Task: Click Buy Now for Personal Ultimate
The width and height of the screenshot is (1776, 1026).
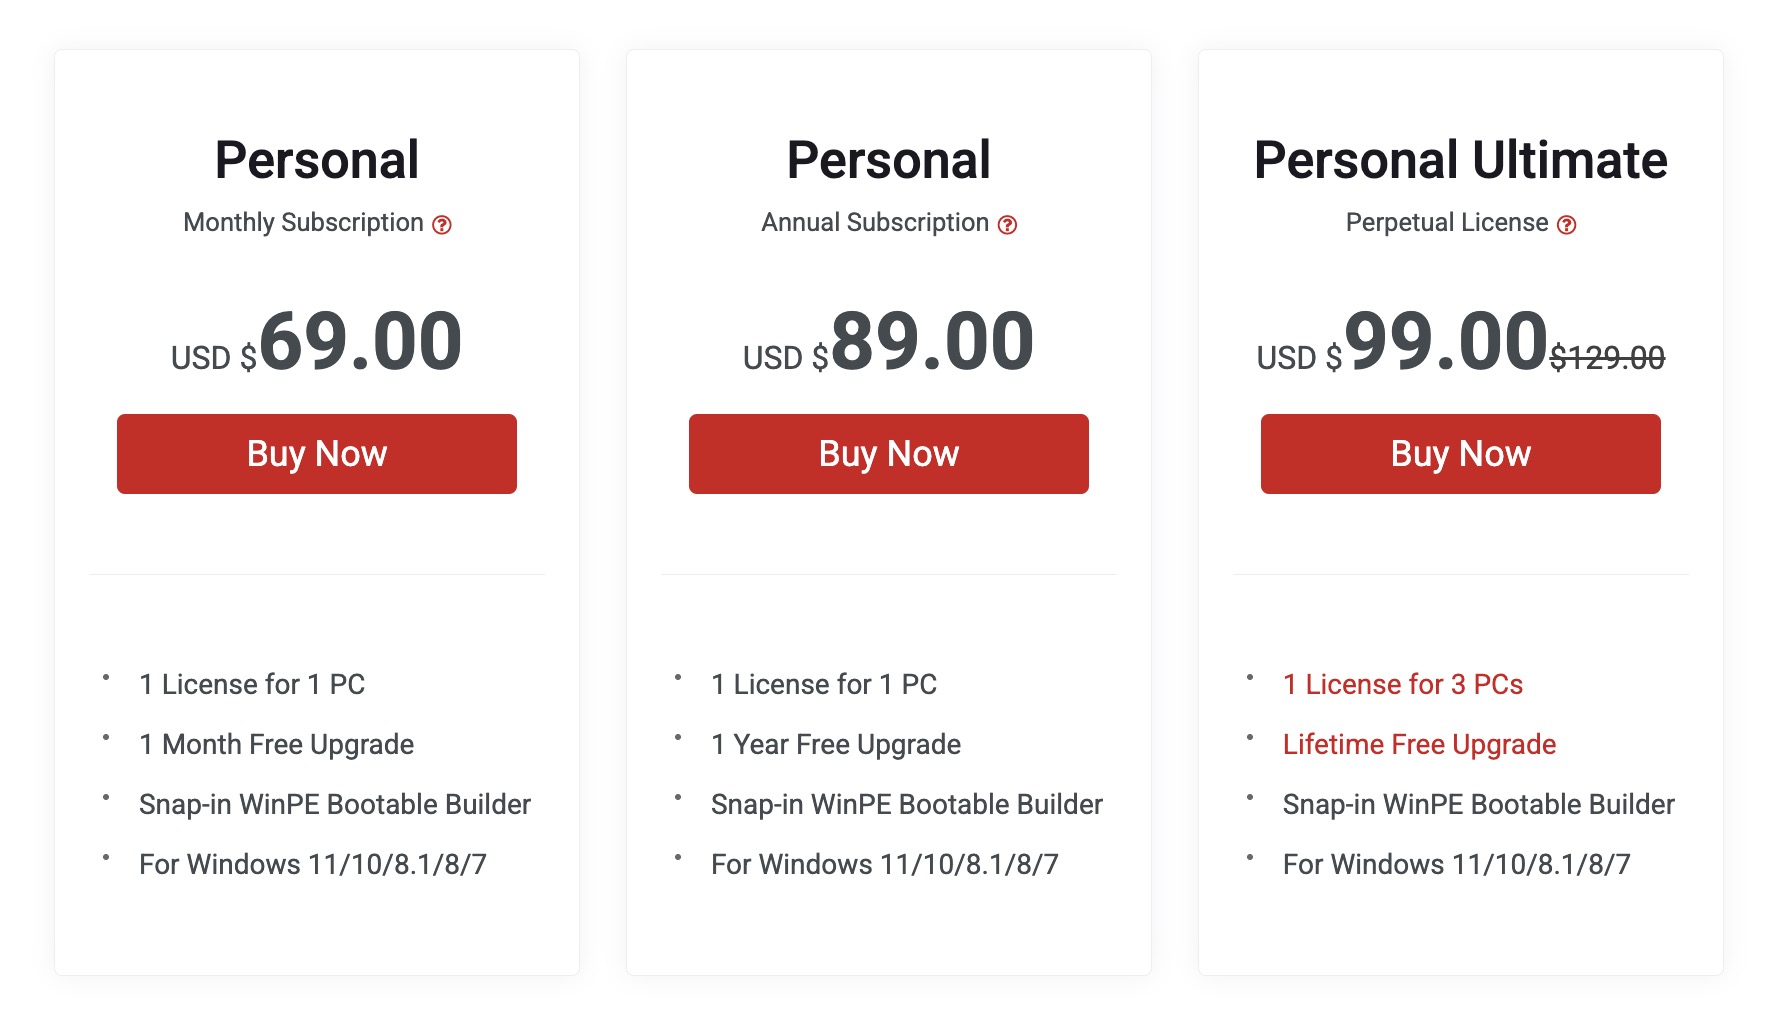Action: coord(1460,454)
